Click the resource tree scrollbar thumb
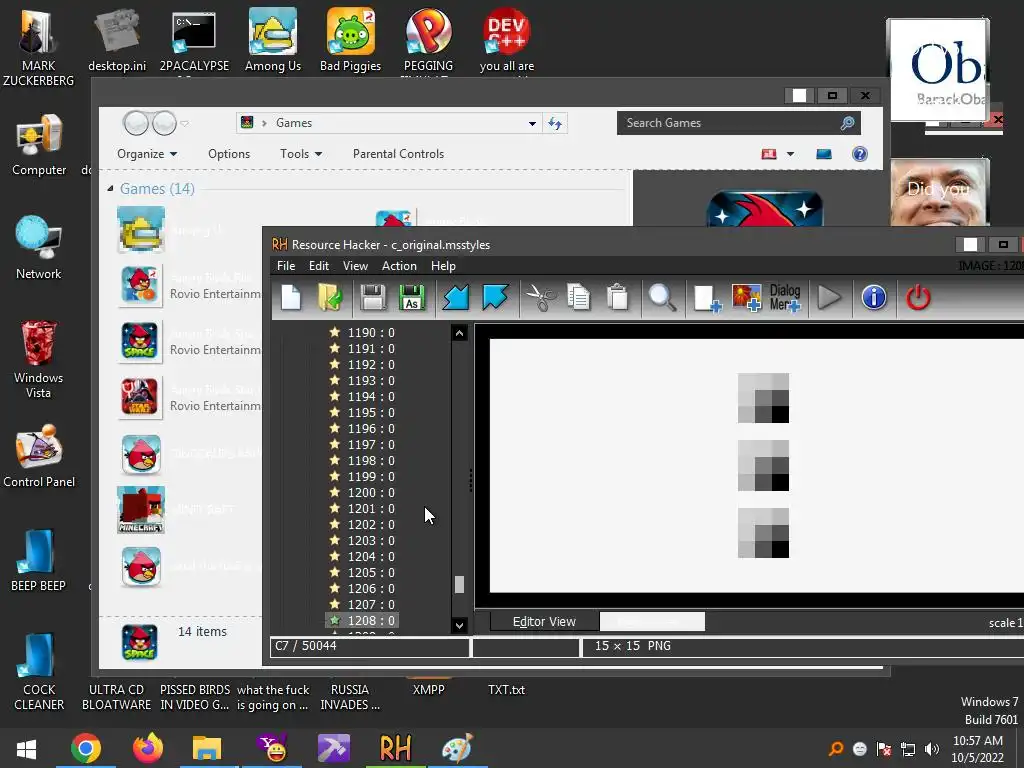Image resolution: width=1024 pixels, height=768 pixels. click(x=459, y=584)
